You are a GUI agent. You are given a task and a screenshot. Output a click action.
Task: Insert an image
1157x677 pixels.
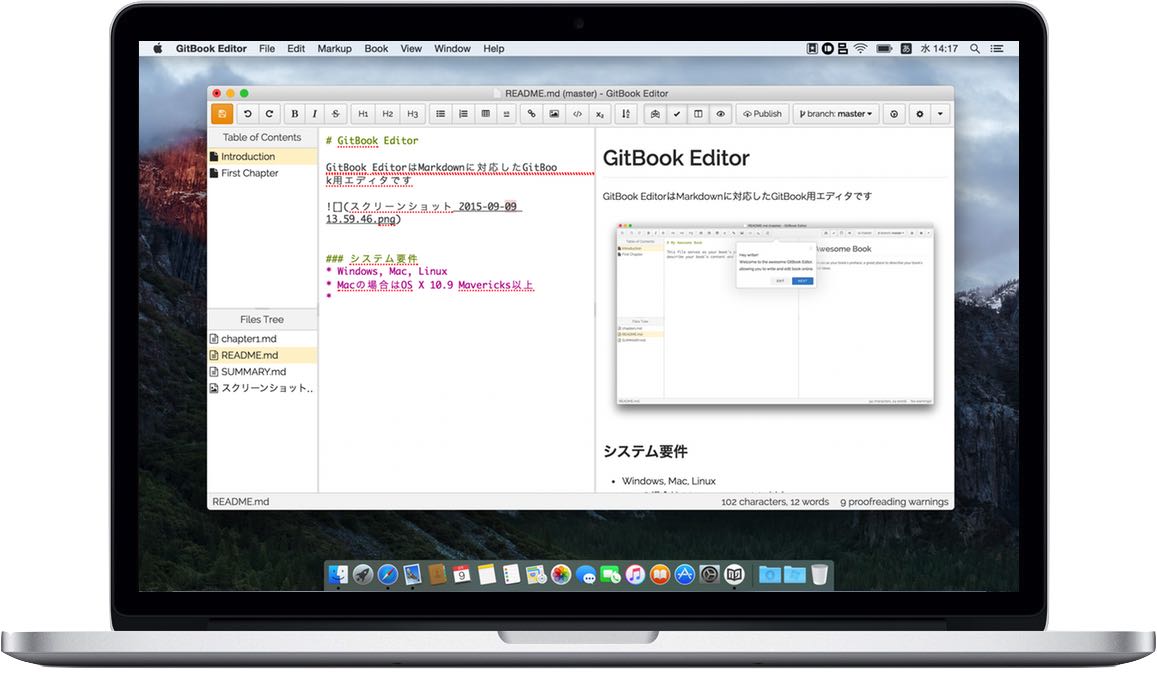coord(554,114)
